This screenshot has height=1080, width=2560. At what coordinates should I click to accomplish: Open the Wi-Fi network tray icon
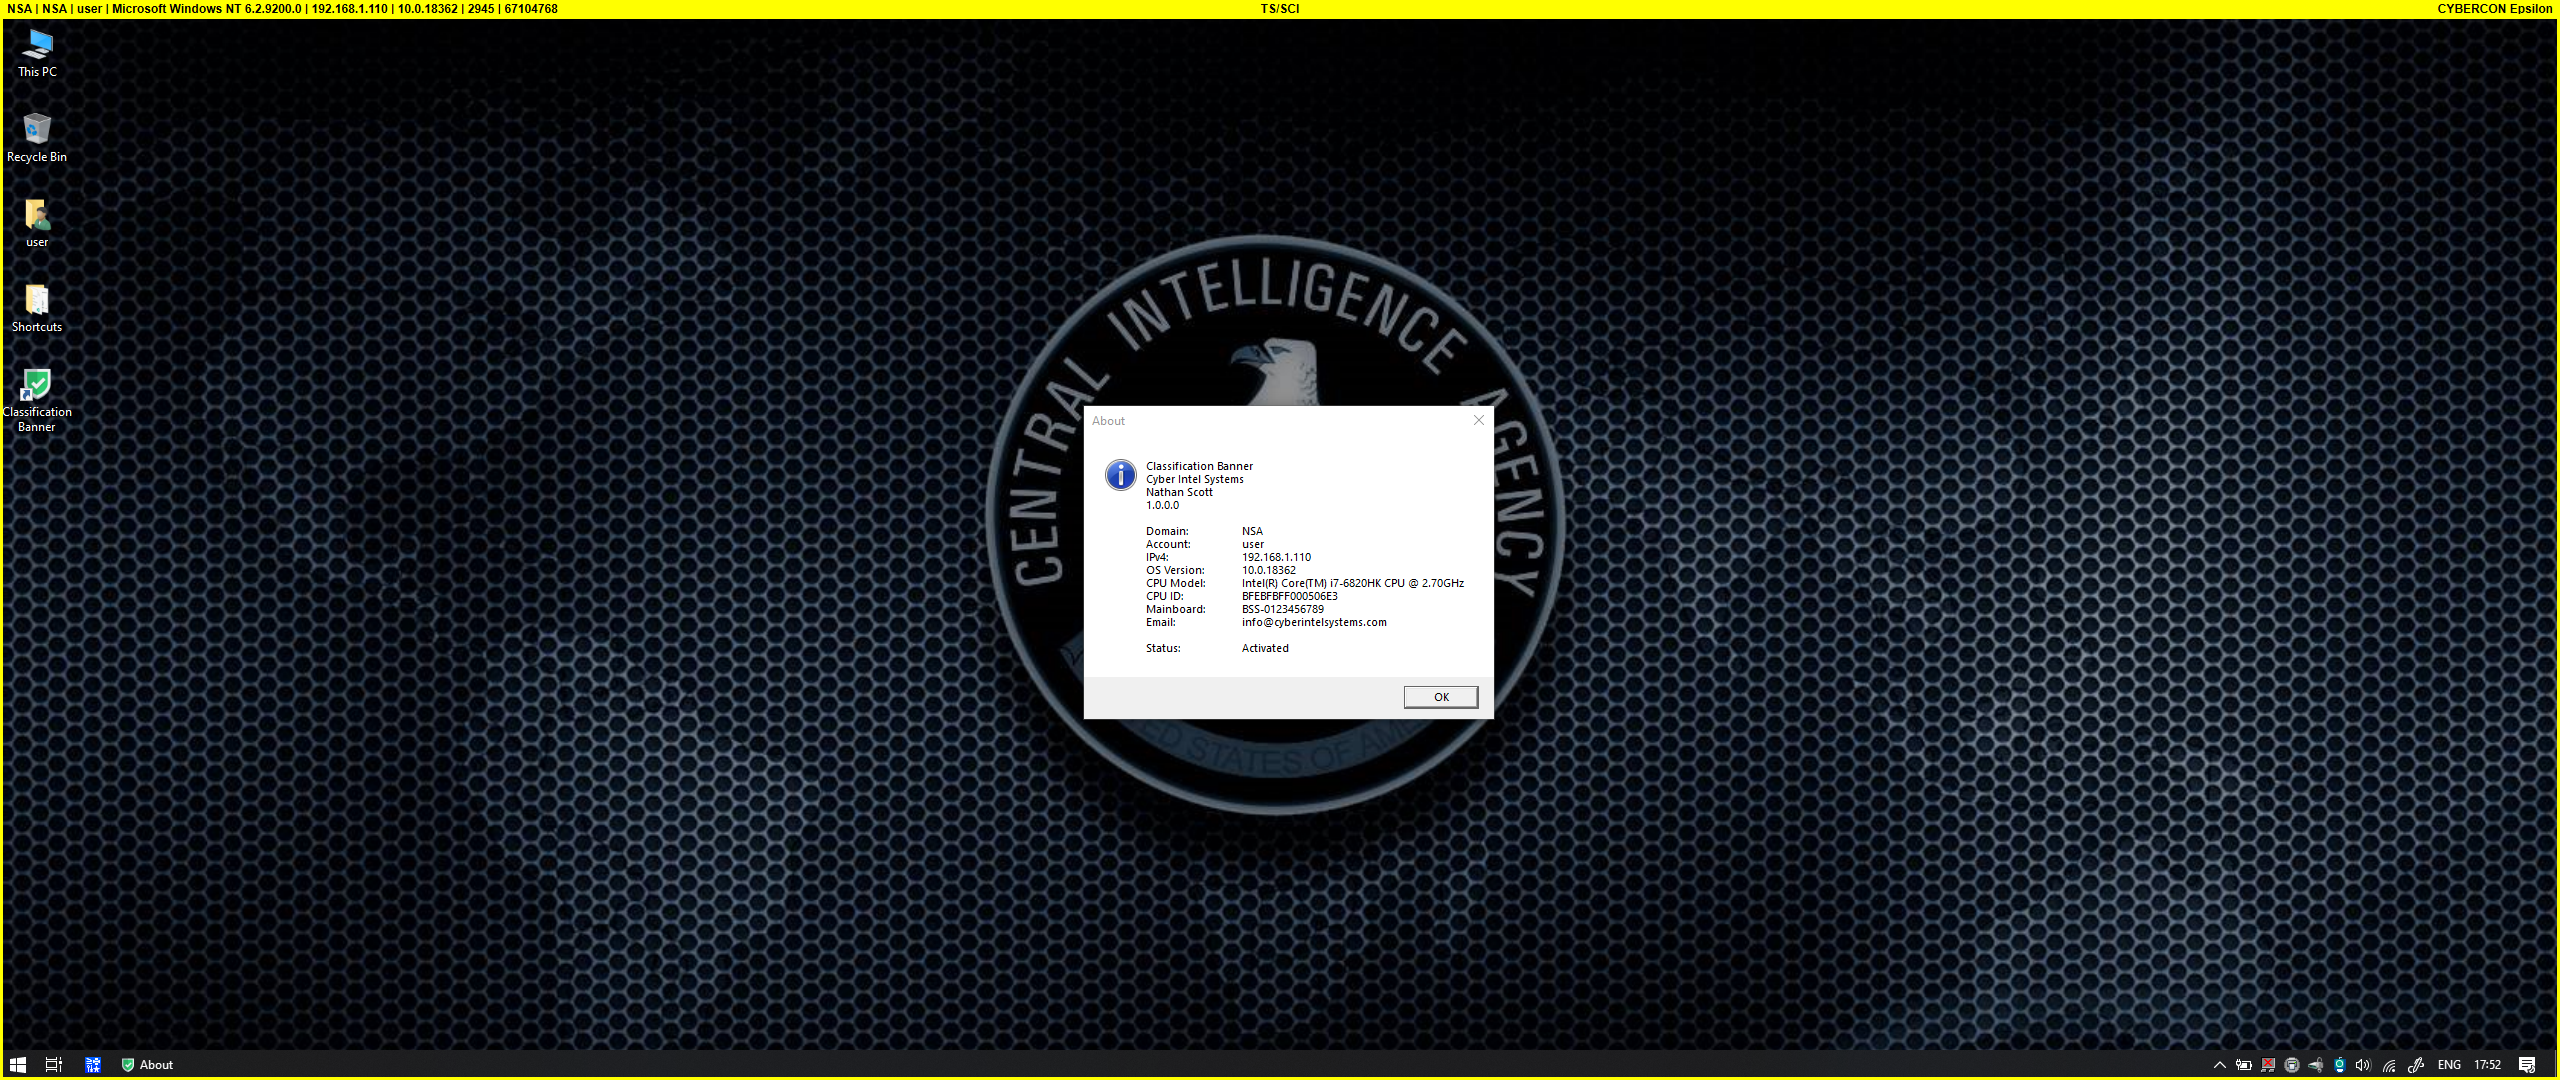point(2389,1065)
